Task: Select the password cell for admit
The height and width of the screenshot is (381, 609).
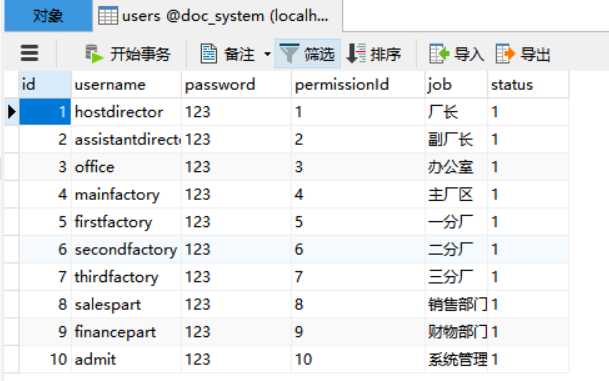Action: coord(236,359)
